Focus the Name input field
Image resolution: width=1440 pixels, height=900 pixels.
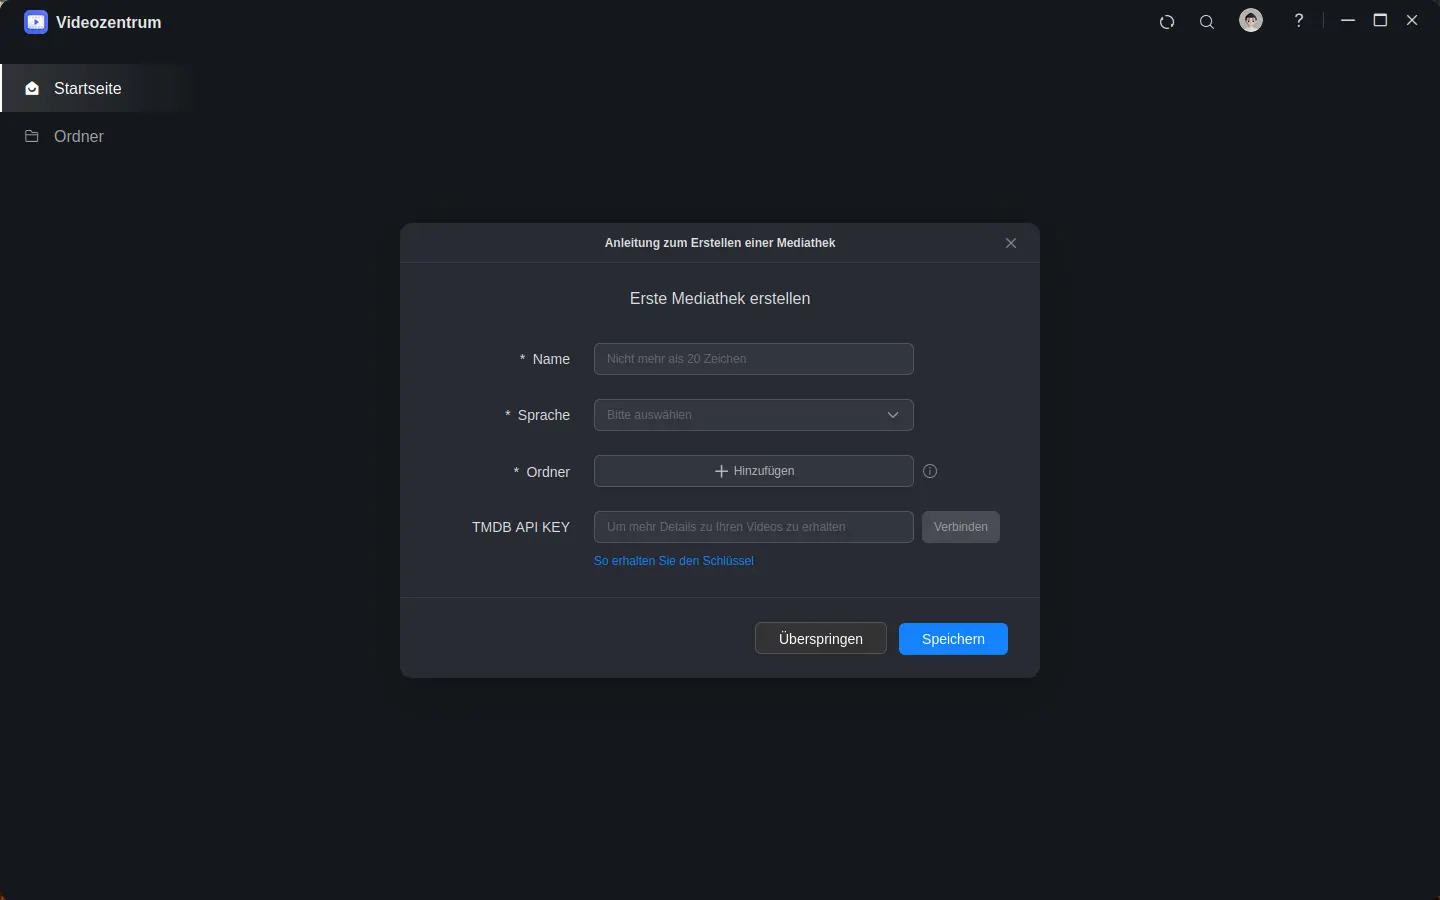click(x=753, y=359)
